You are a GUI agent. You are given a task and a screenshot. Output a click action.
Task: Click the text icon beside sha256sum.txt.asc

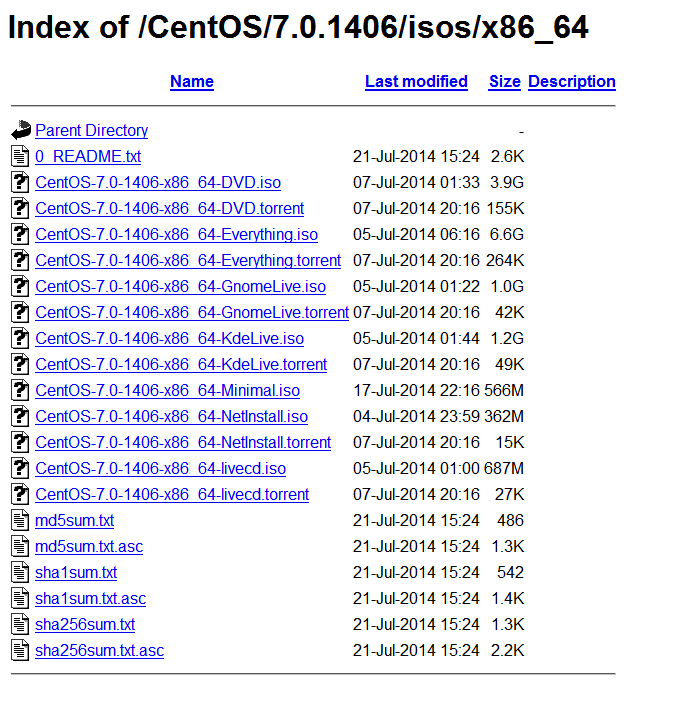pyautogui.click(x=20, y=650)
